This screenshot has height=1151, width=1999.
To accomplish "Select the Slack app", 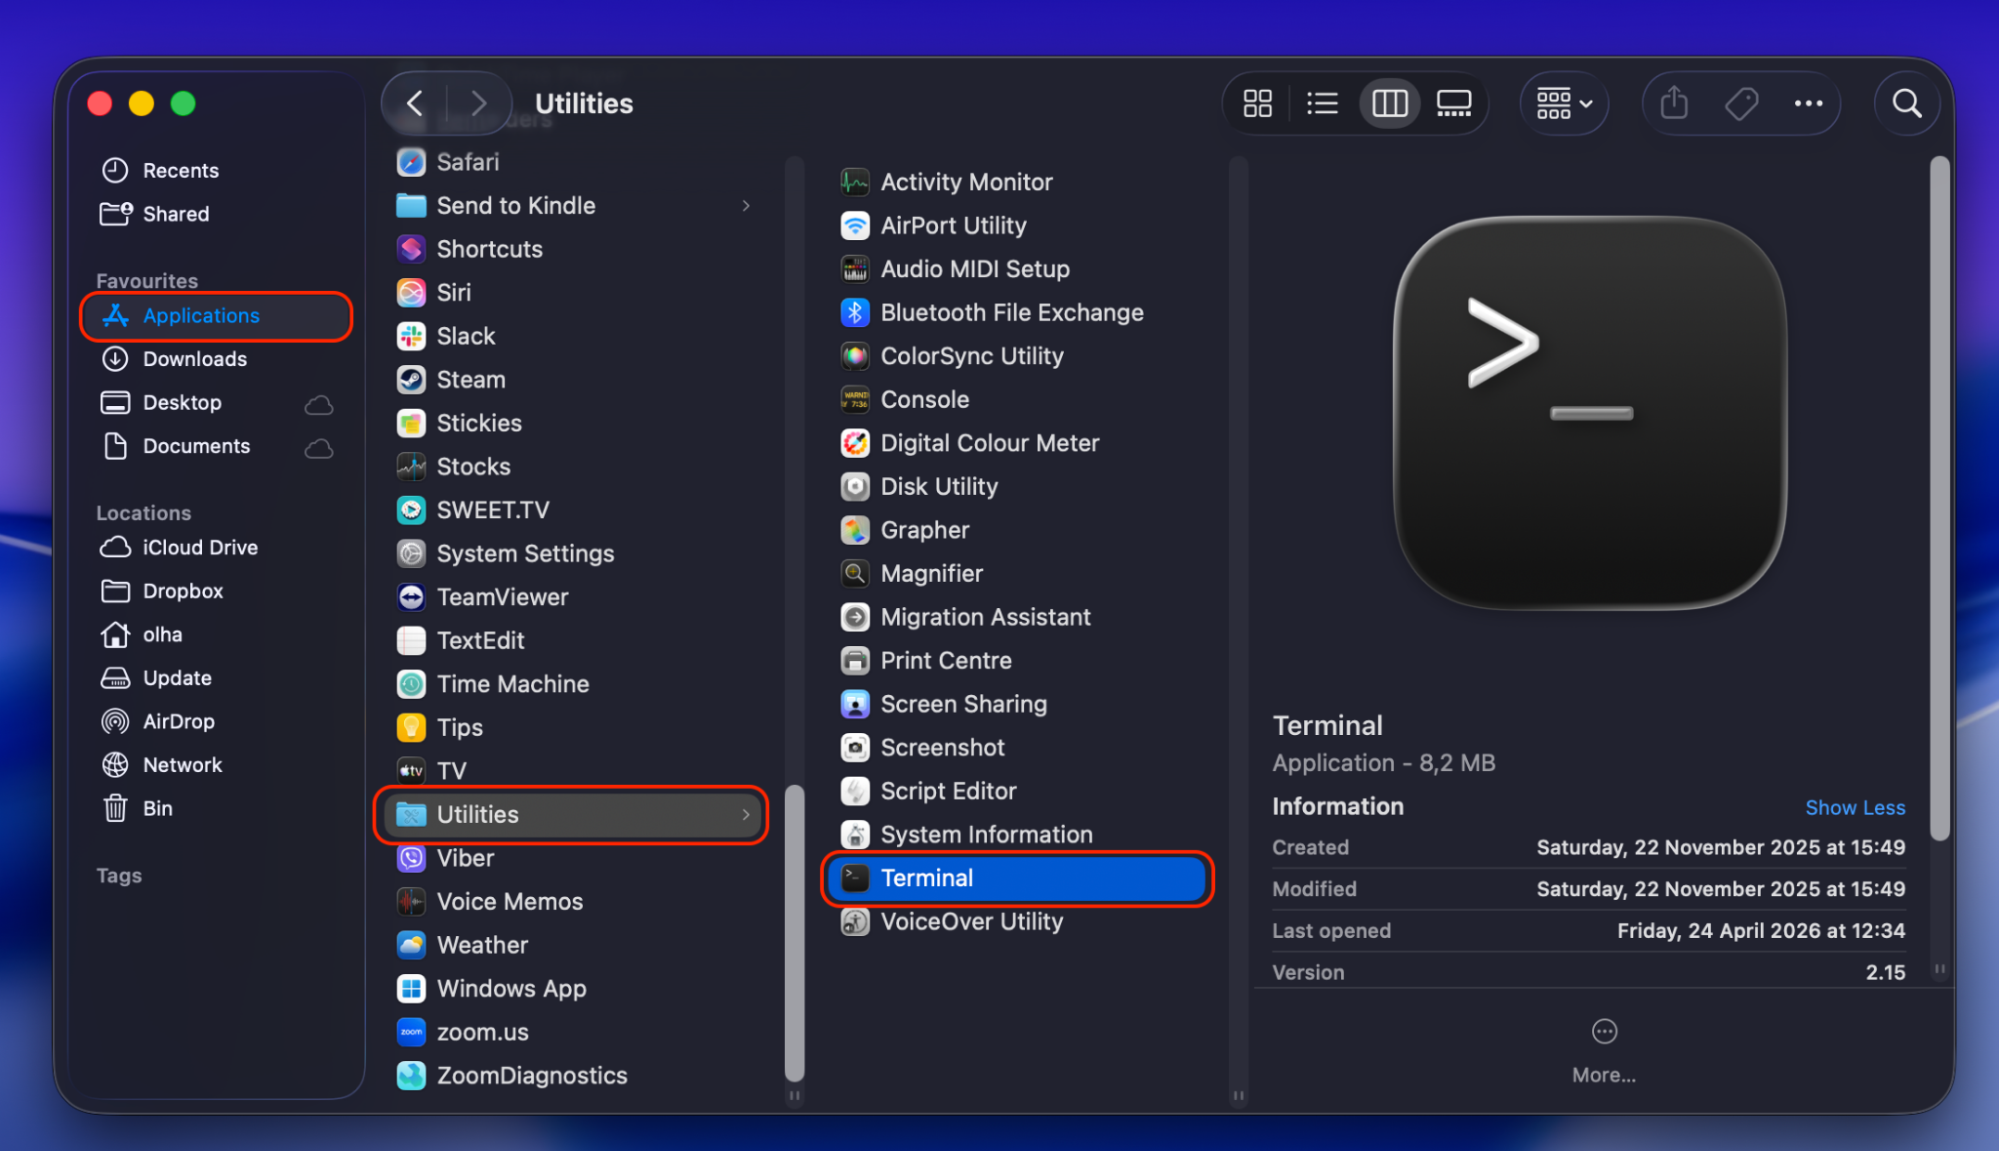I will (465, 336).
